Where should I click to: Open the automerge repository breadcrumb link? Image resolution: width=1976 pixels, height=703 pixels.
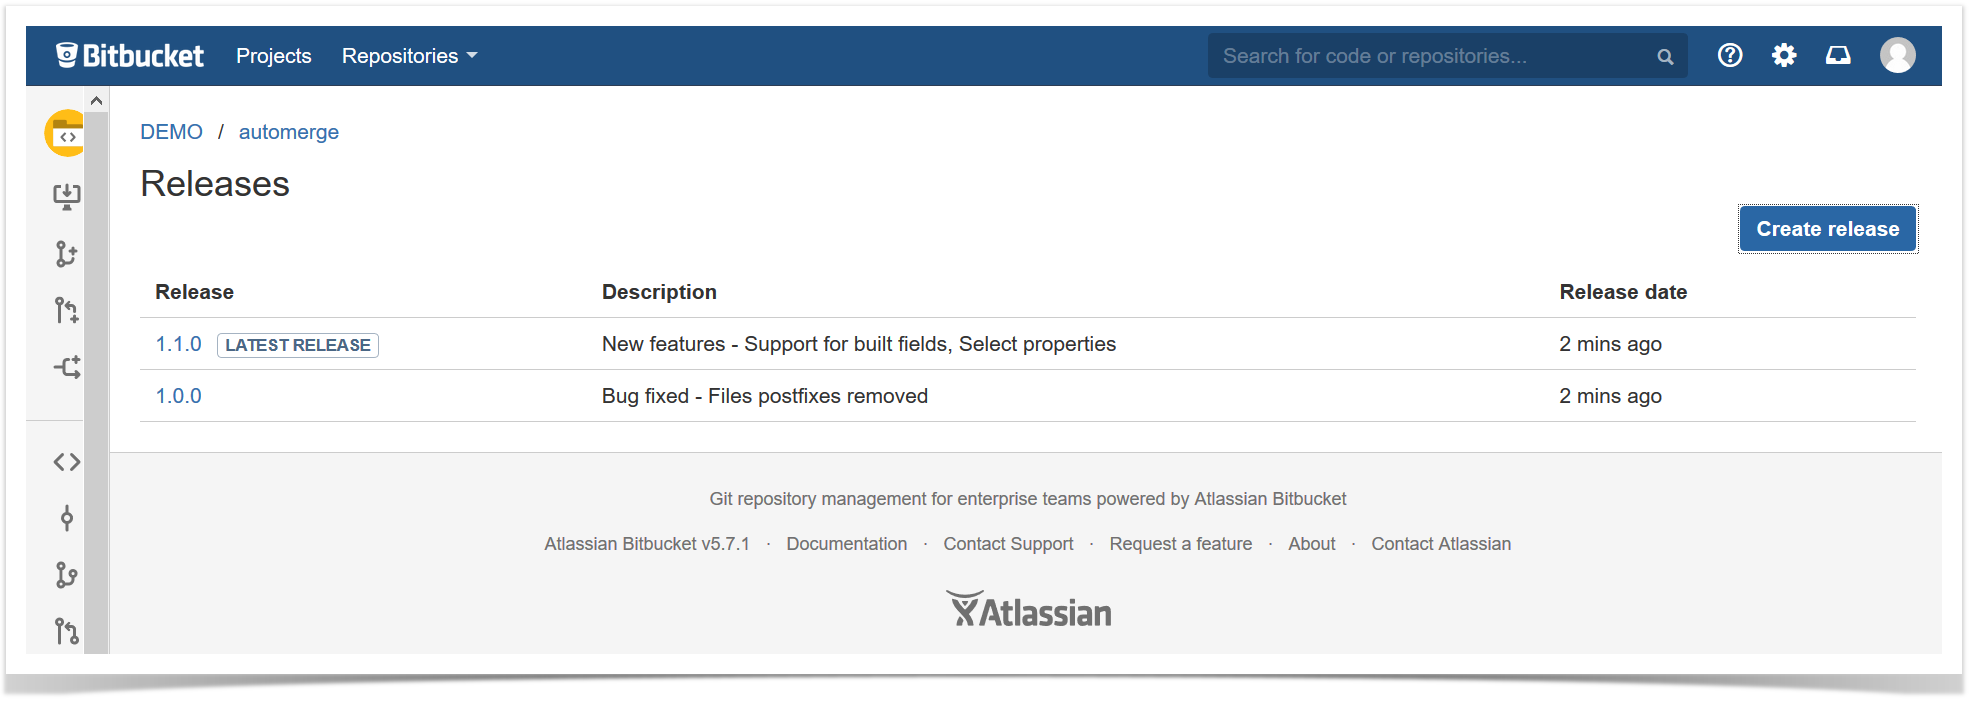coord(289,132)
